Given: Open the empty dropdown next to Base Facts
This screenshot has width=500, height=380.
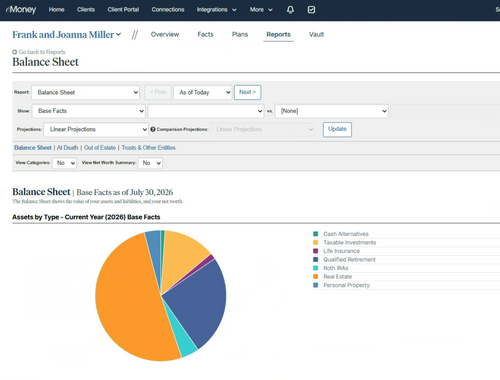Looking at the screenshot, I should tap(206, 111).
